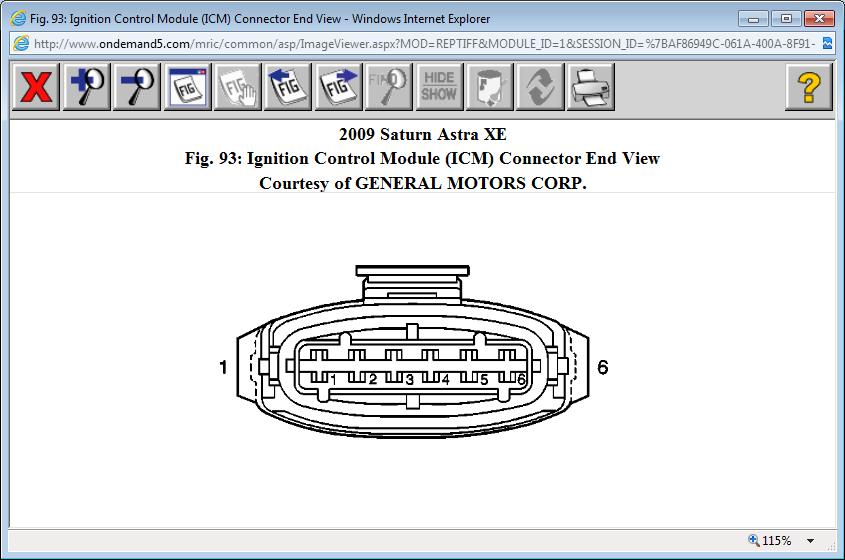Click pin number 4 inside the connector
Screen dimensions: 845x560
(x=445, y=379)
